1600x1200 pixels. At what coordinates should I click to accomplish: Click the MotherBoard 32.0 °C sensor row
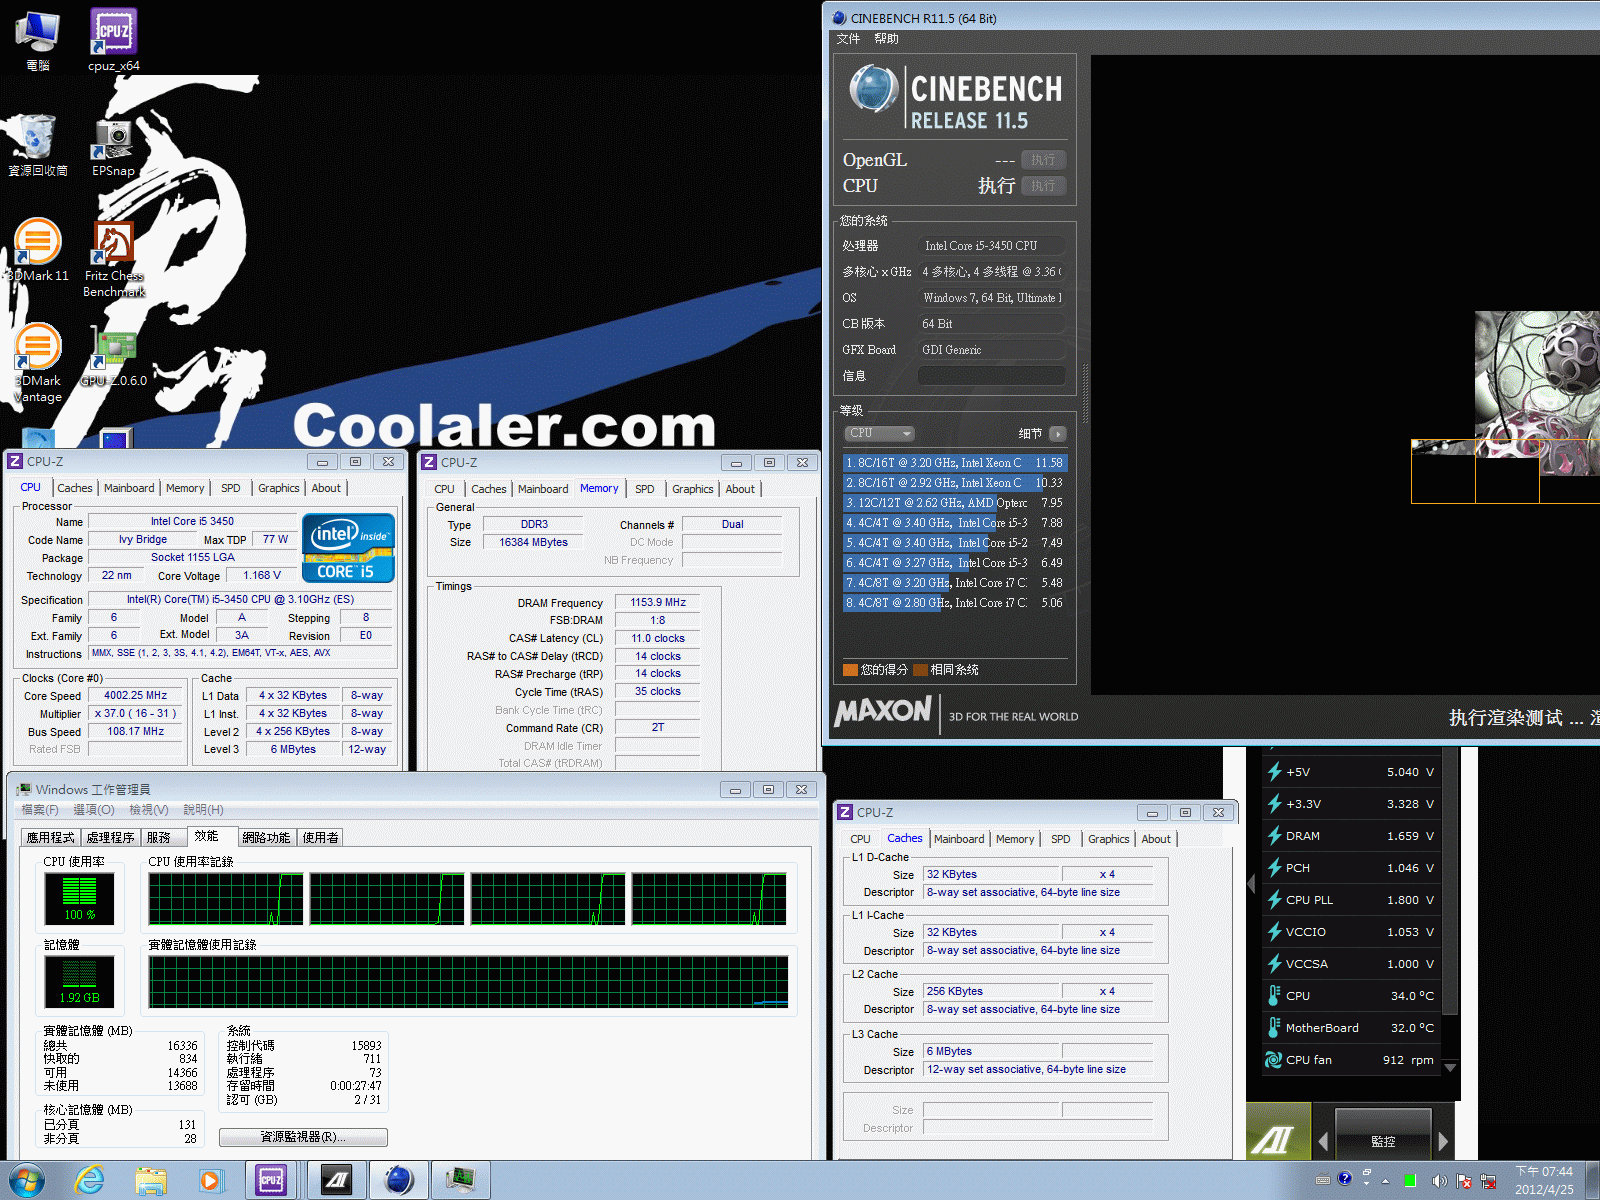pos(1351,1028)
